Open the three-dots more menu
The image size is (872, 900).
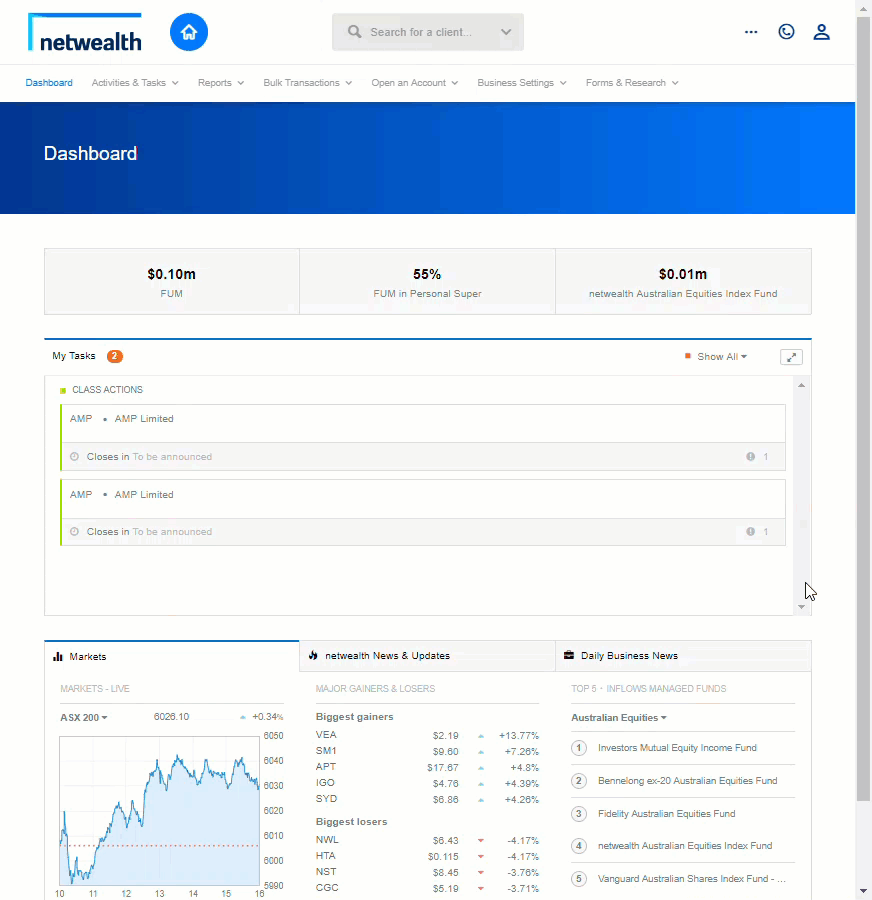click(x=751, y=32)
